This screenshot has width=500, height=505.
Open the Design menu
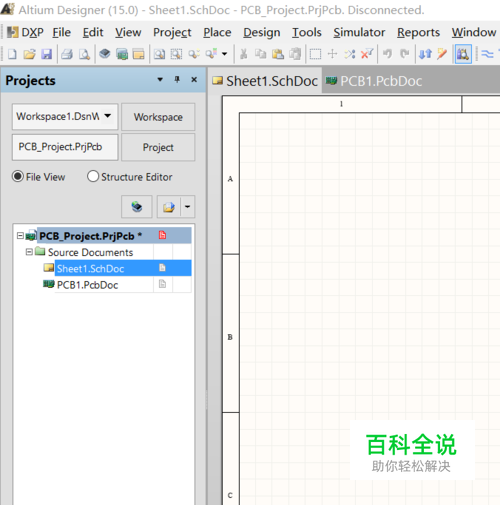[x=262, y=32]
